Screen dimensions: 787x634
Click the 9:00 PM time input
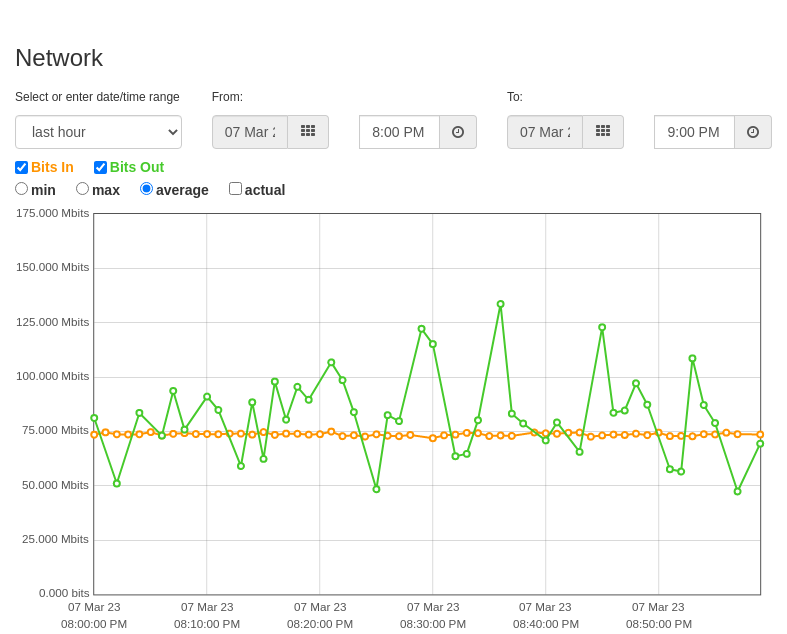[x=695, y=132]
